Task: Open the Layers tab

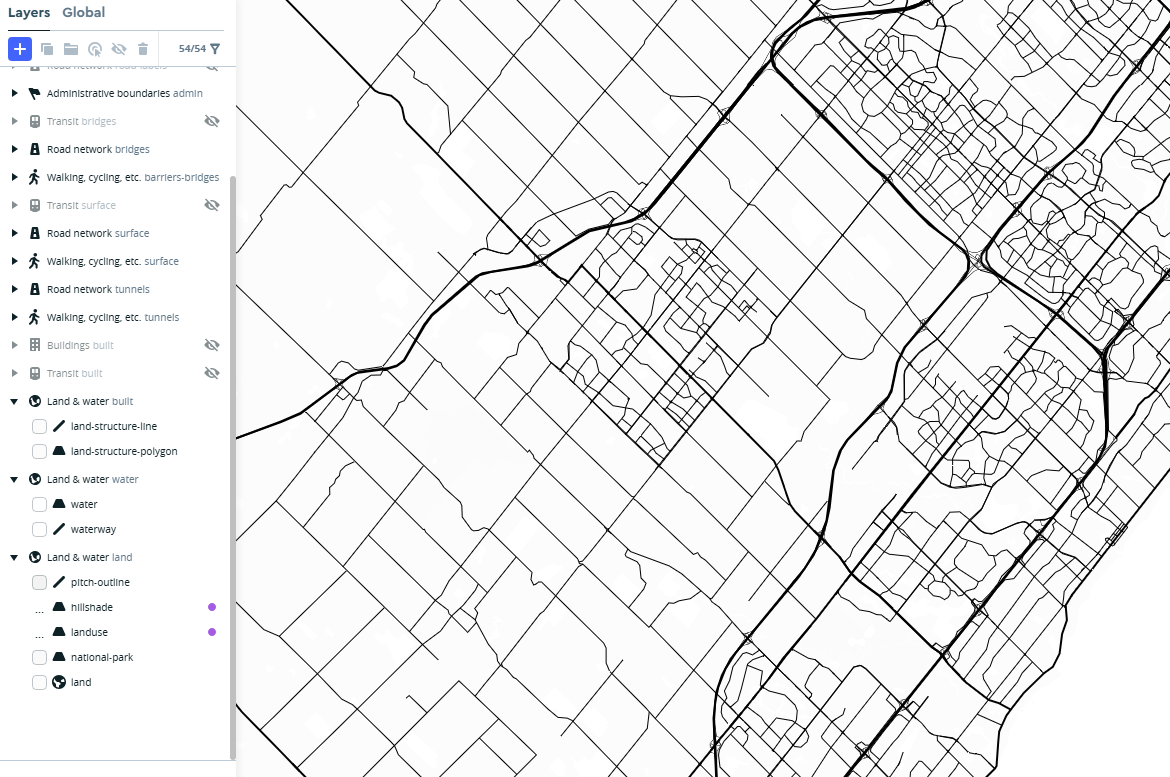Action: pyautogui.click(x=29, y=13)
